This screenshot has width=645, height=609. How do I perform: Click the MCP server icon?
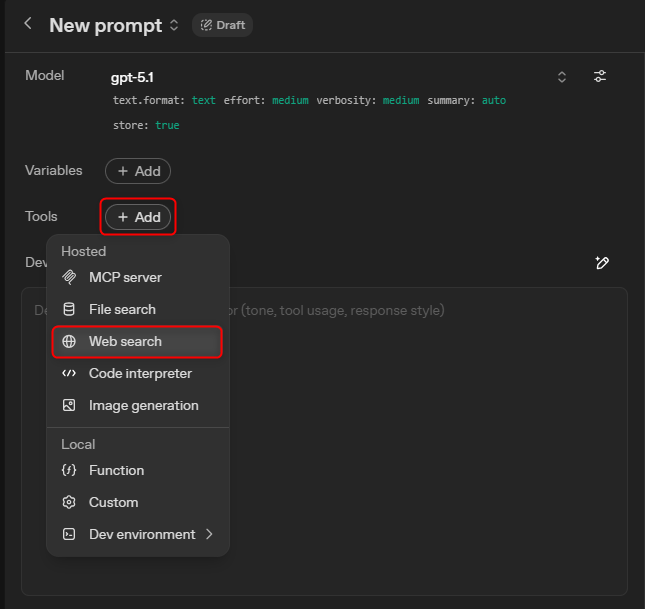click(69, 277)
